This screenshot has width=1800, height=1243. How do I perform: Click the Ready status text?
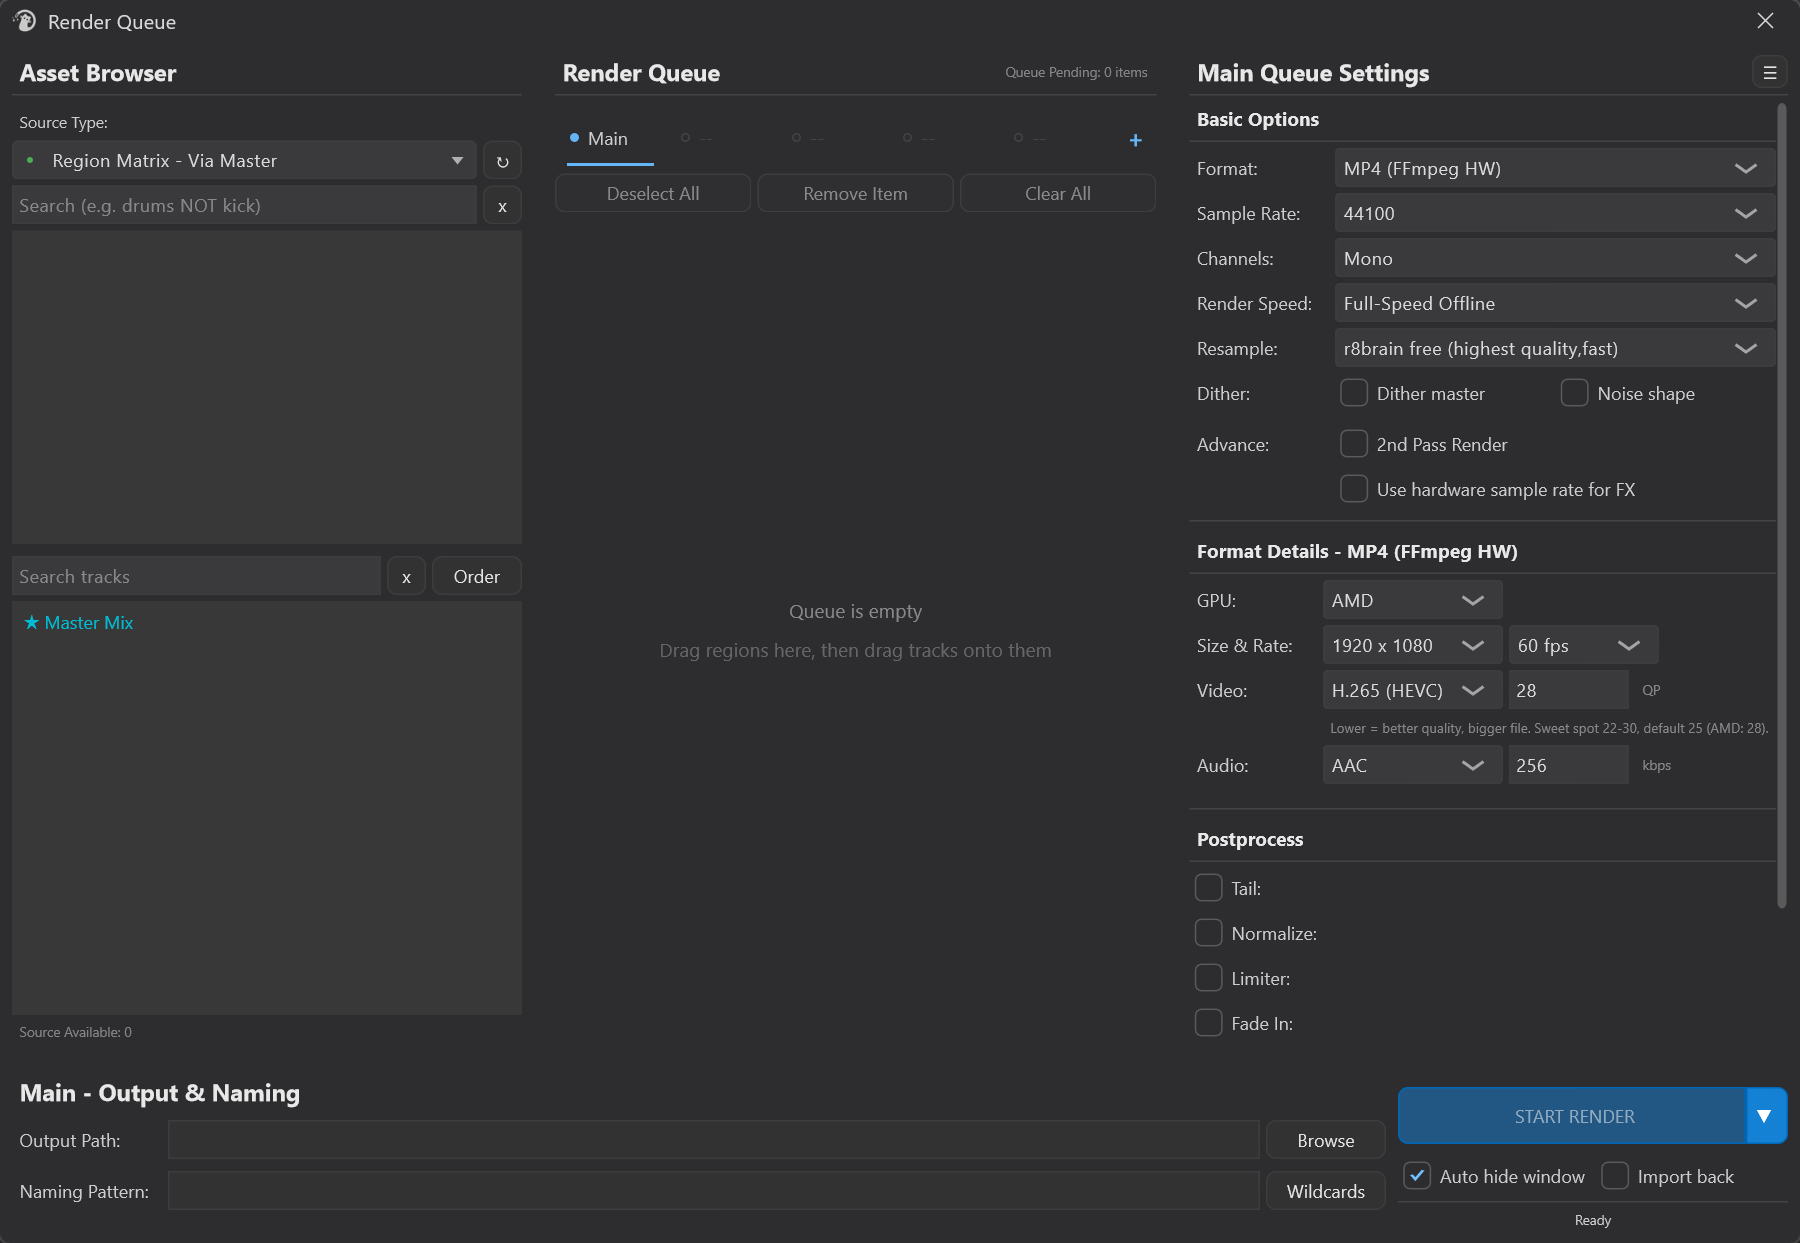(x=1593, y=1220)
